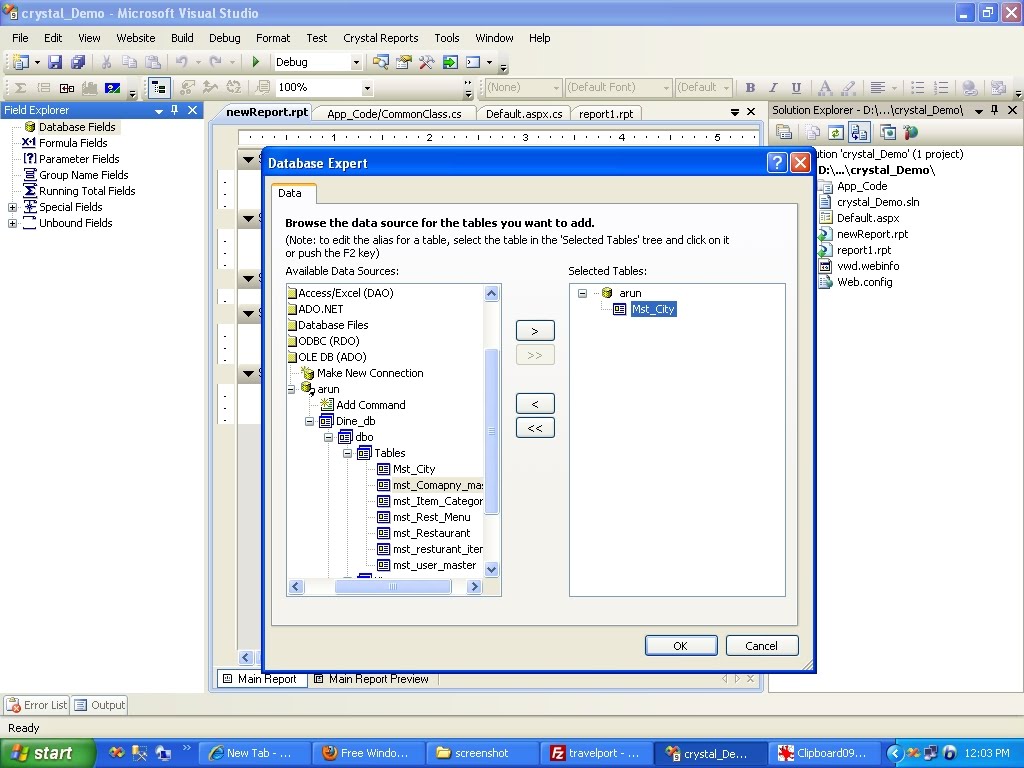The width and height of the screenshot is (1024, 768).
Task: Click OK in the Database Expert dialog
Action: coord(681,645)
